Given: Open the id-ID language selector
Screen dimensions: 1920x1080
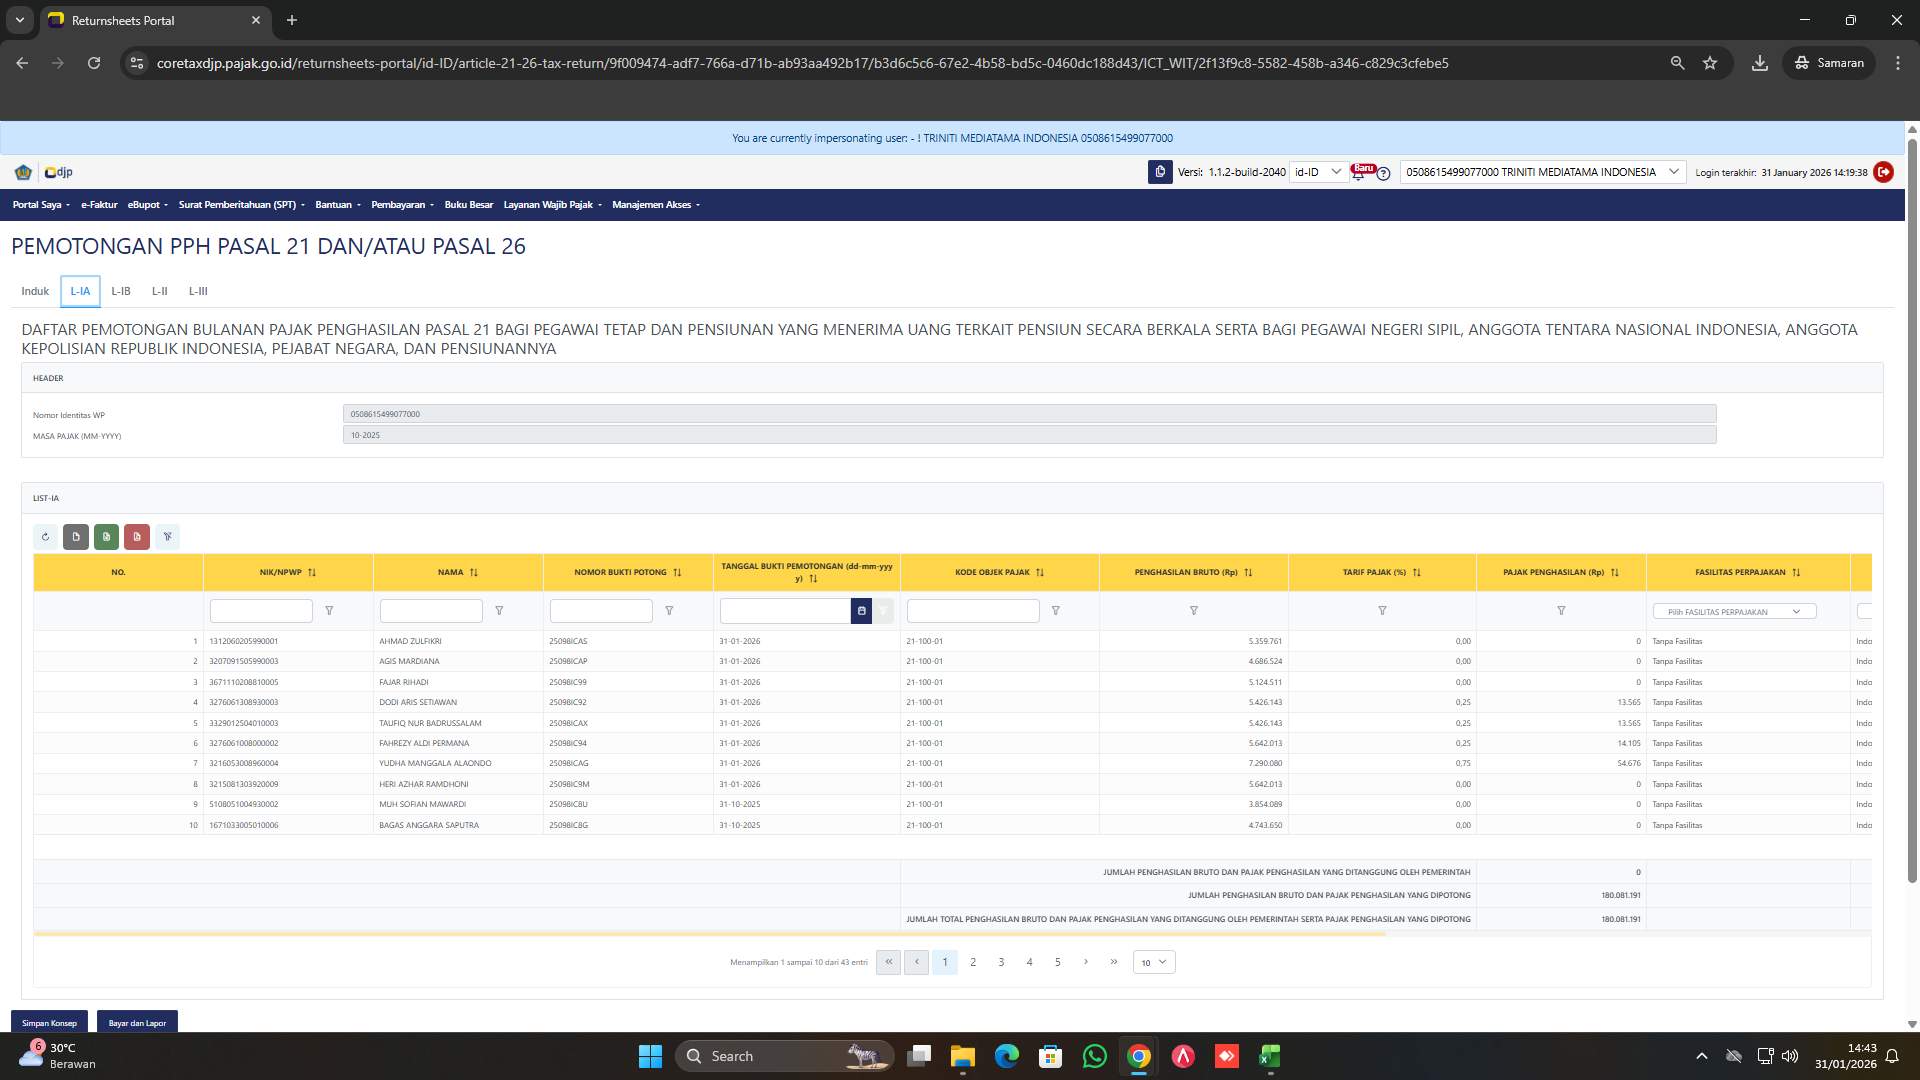Looking at the screenshot, I should tap(1318, 172).
